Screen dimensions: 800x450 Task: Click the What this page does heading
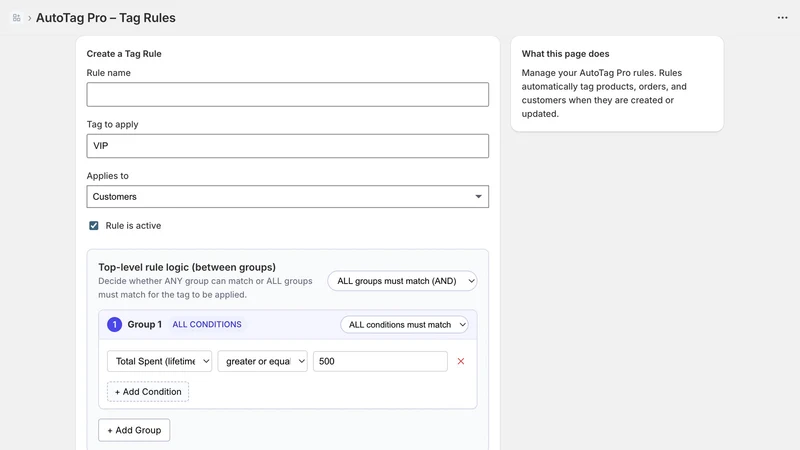565,54
